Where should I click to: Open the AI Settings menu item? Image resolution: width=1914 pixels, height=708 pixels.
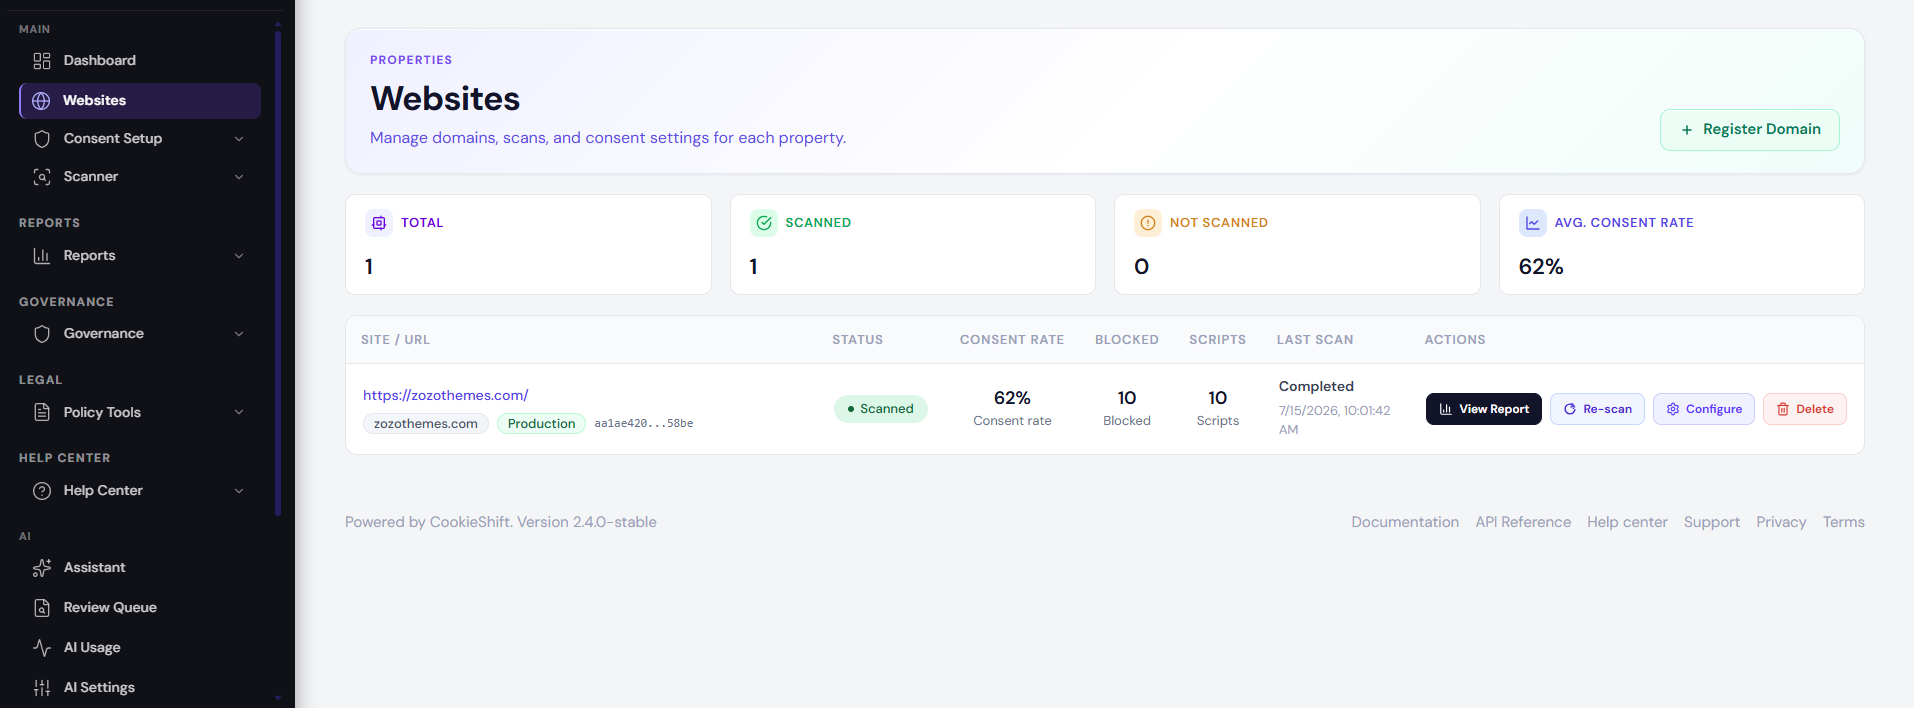140,688
